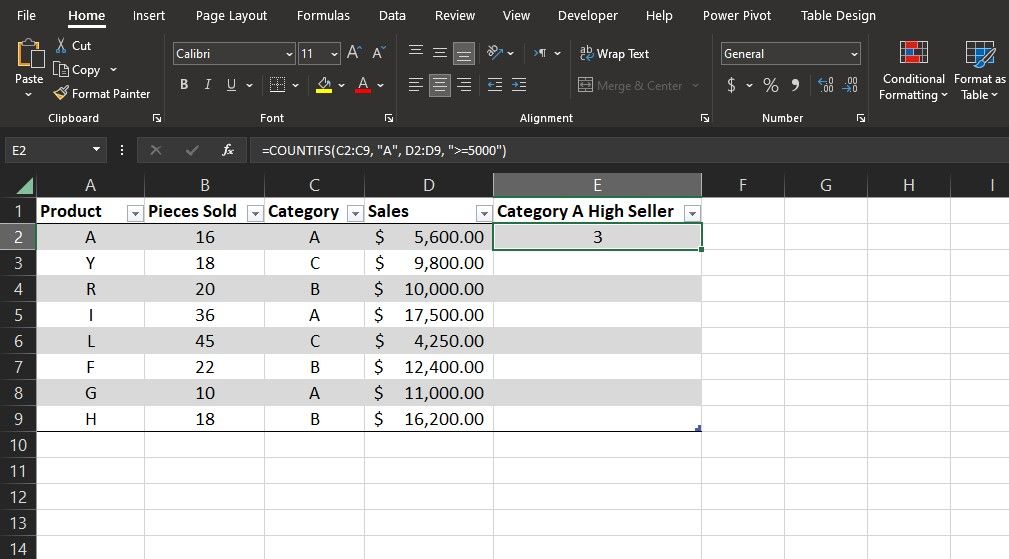Open the Conditional Formatting icon
Image resolution: width=1009 pixels, height=559 pixels.
[912, 54]
